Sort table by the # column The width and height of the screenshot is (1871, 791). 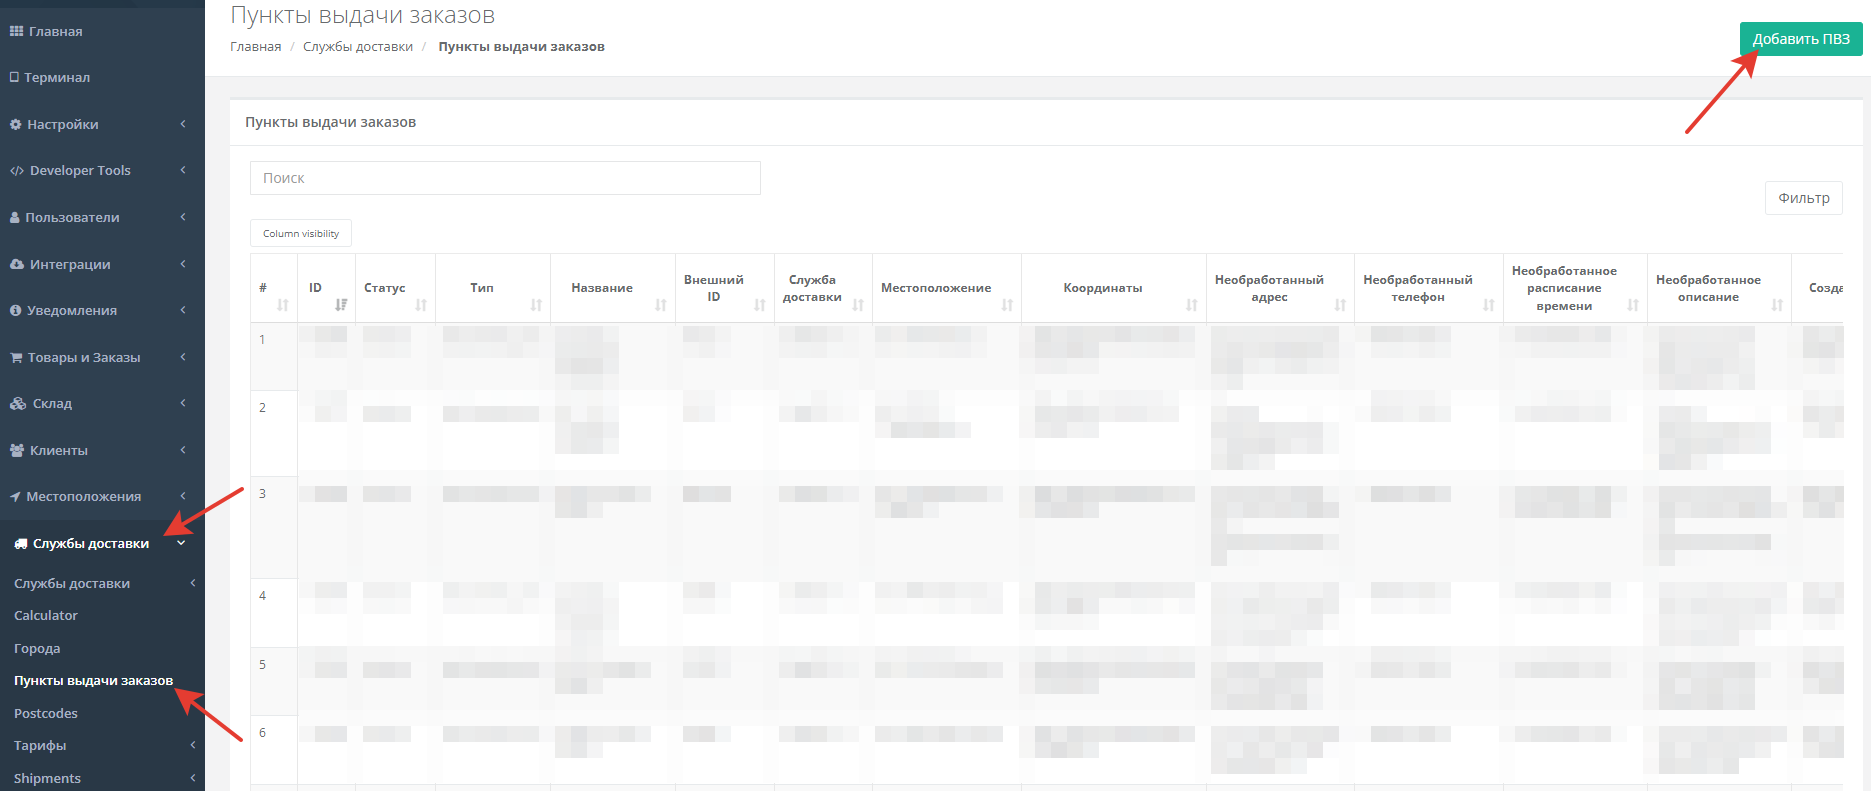tap(282, 305)
